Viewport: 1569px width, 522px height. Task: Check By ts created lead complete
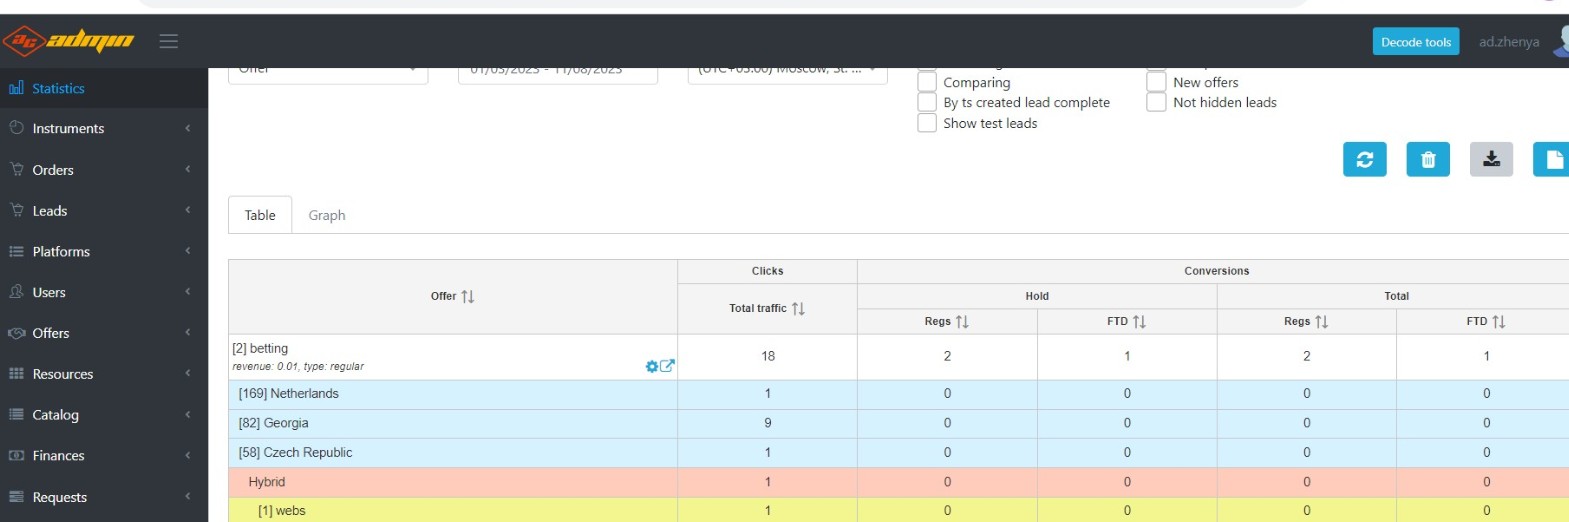[927, 102]
